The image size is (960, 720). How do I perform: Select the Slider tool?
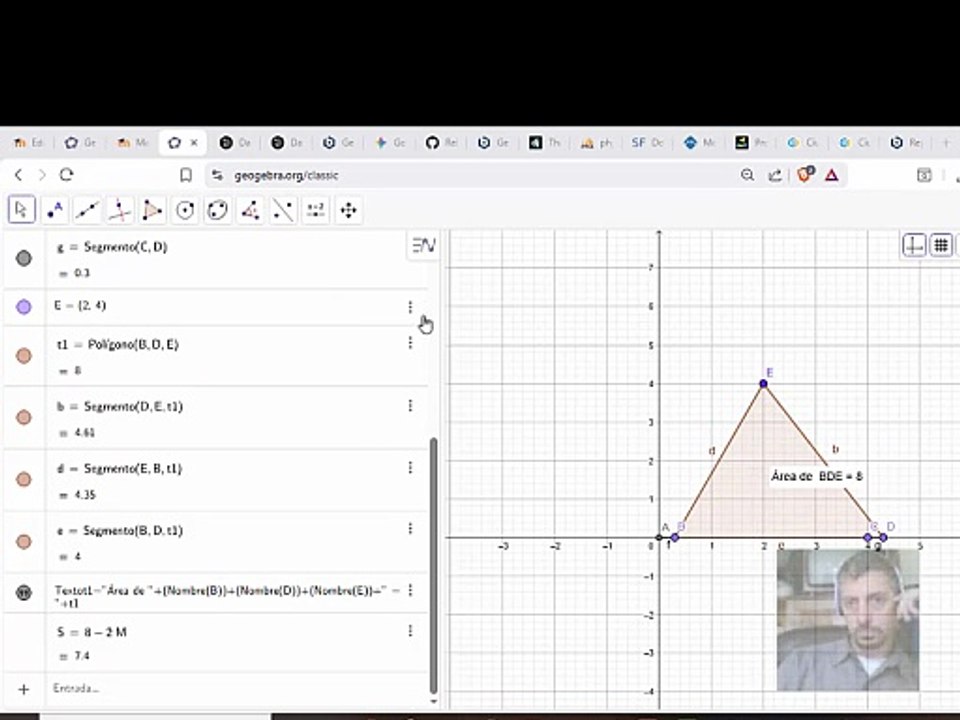tap(316, 210)
